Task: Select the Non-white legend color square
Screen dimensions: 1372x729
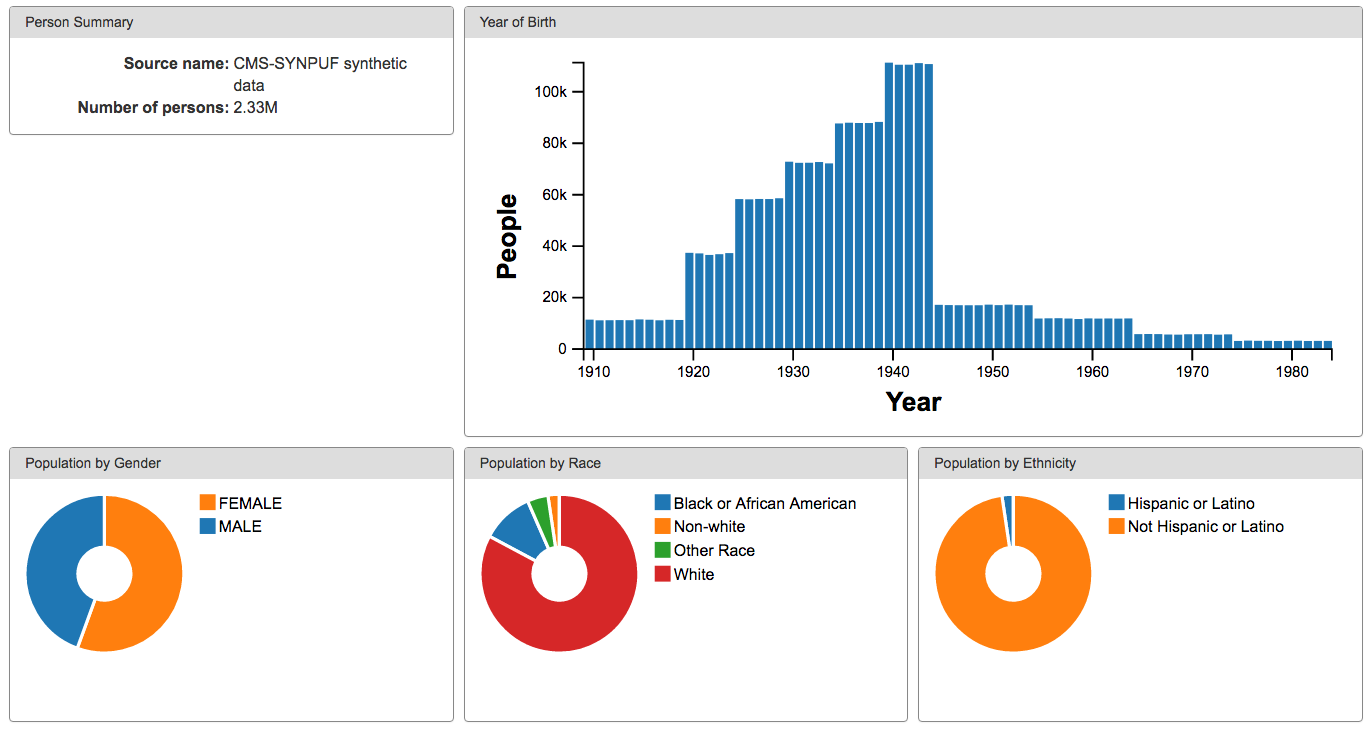Action: [663, 526]
